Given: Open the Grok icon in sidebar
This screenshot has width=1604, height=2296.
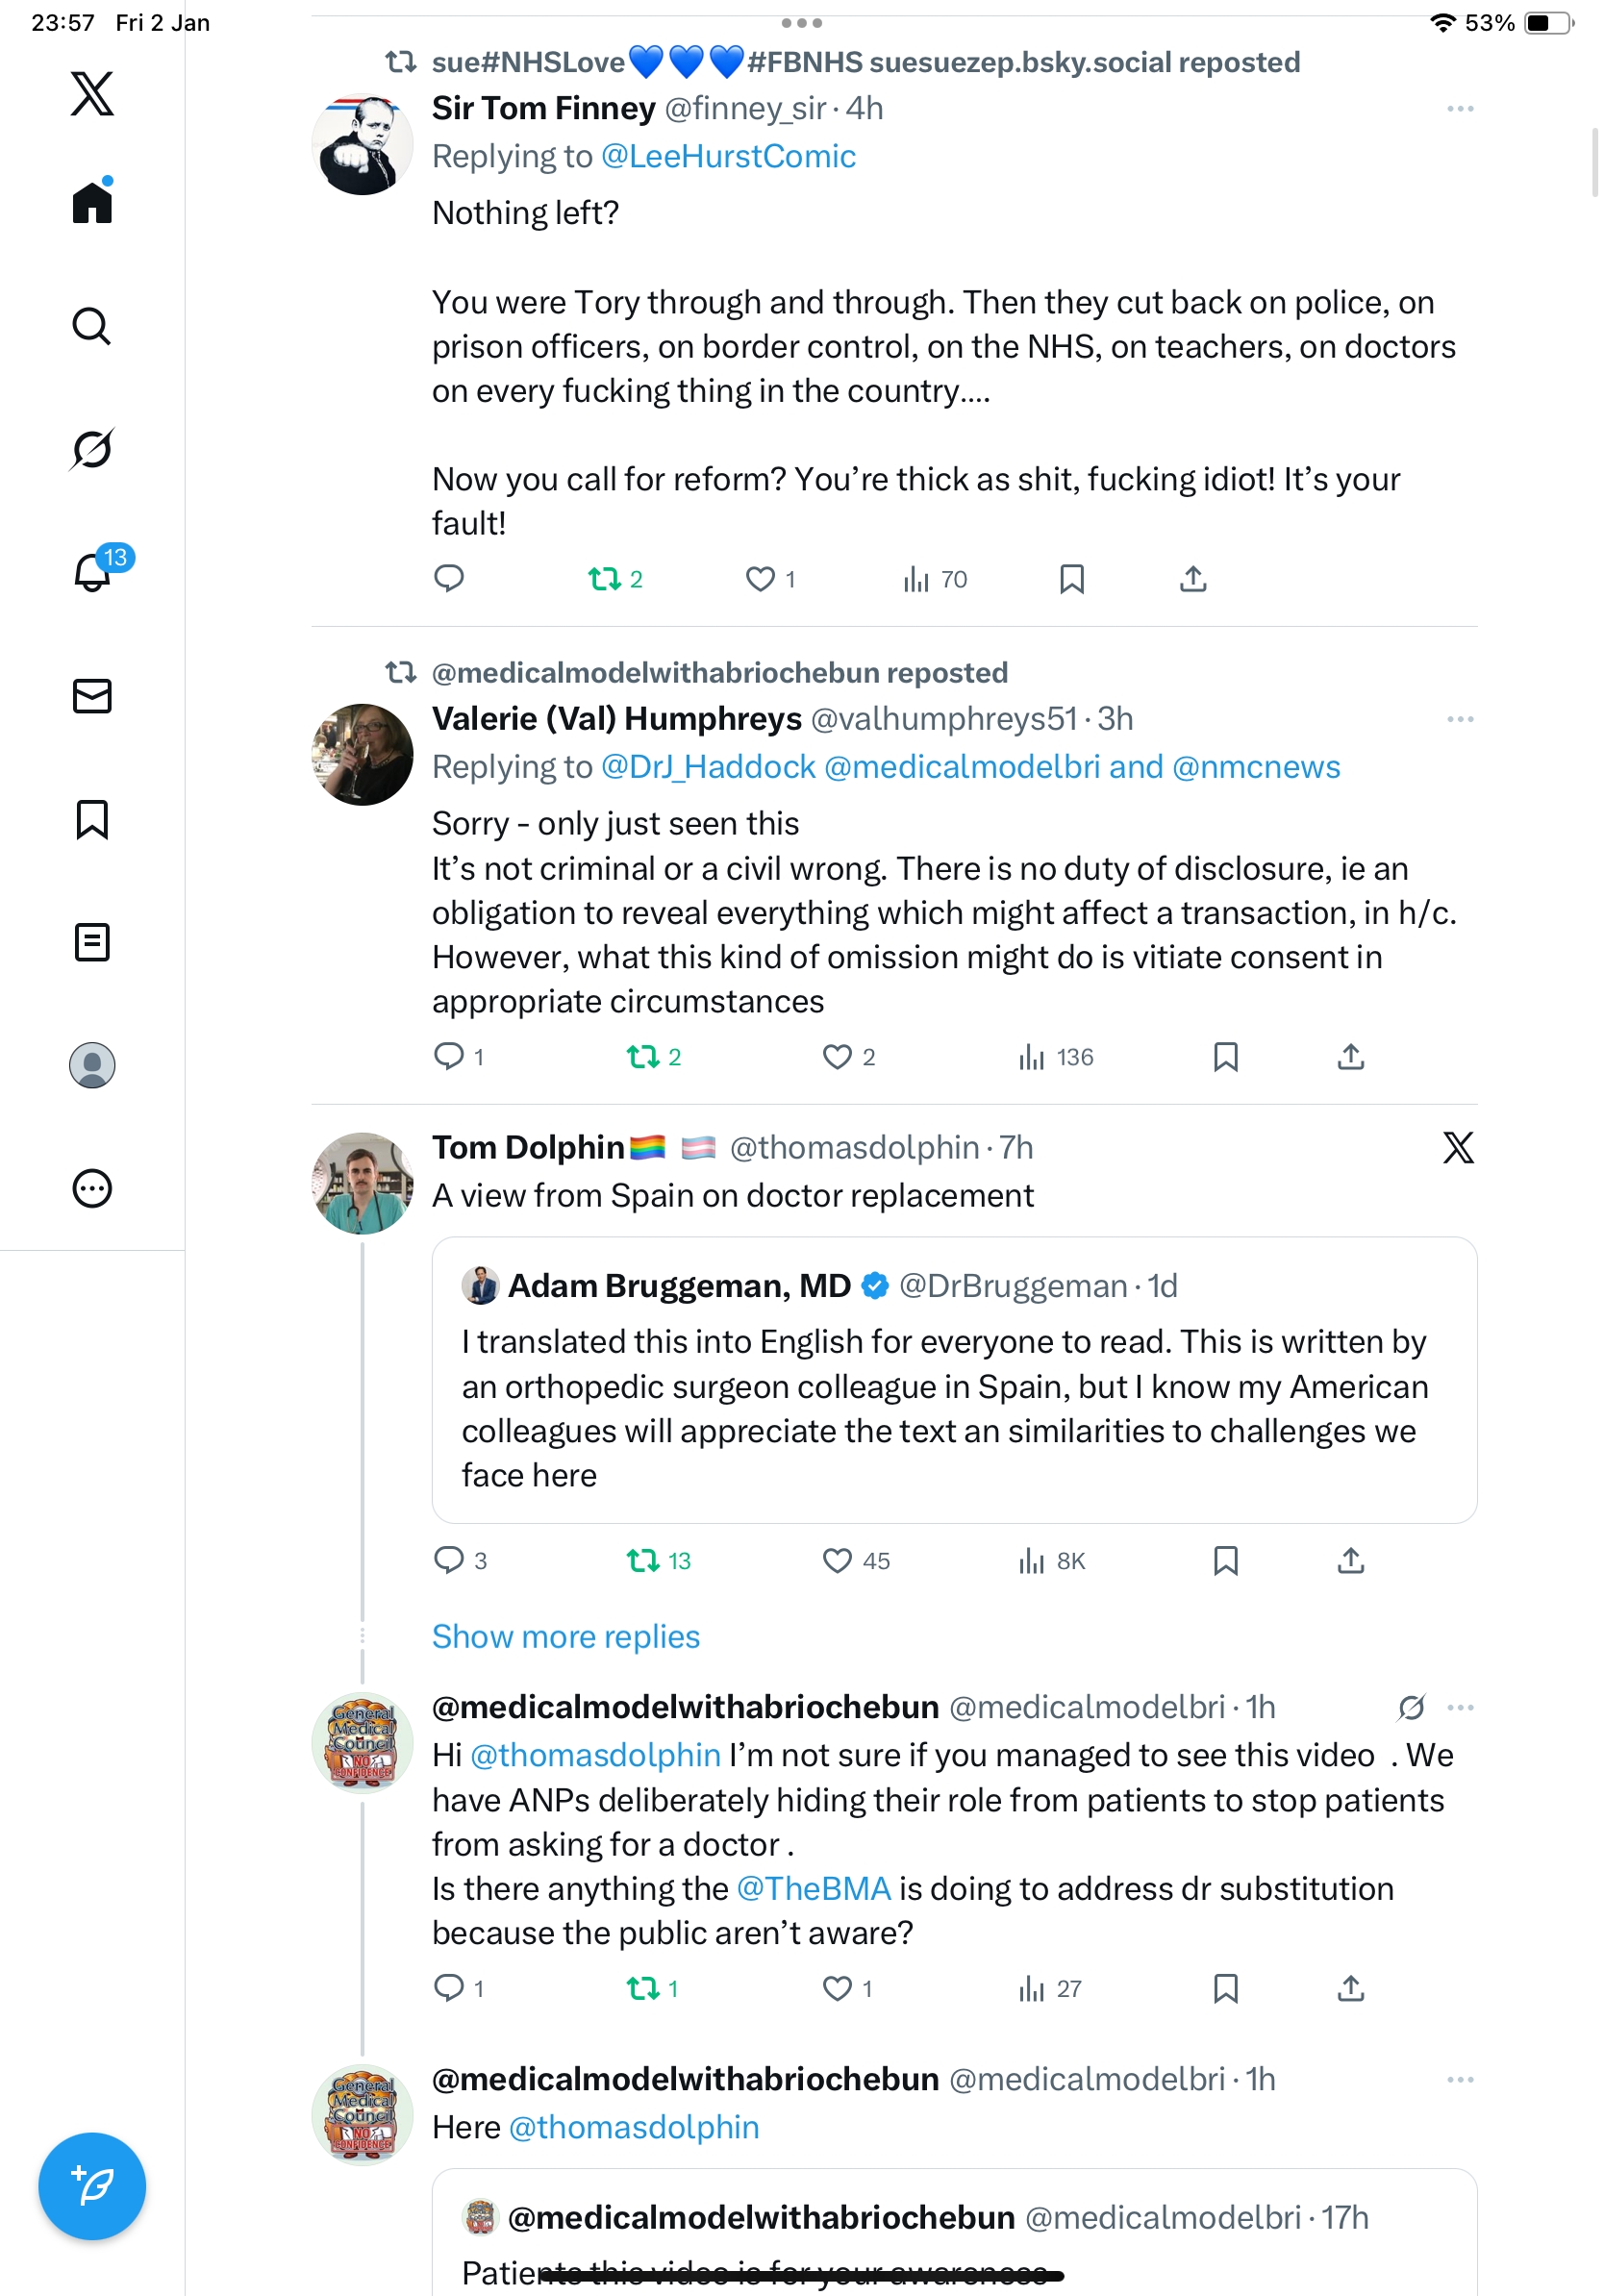Looking at the screenshot, I should coord(92,449).
